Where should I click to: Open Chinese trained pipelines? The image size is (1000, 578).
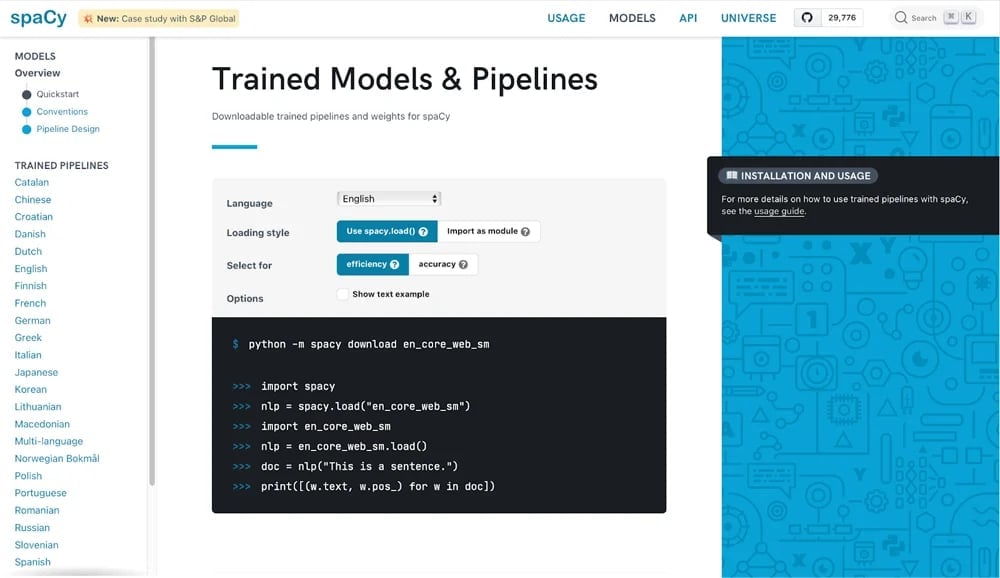click(33, 200)
